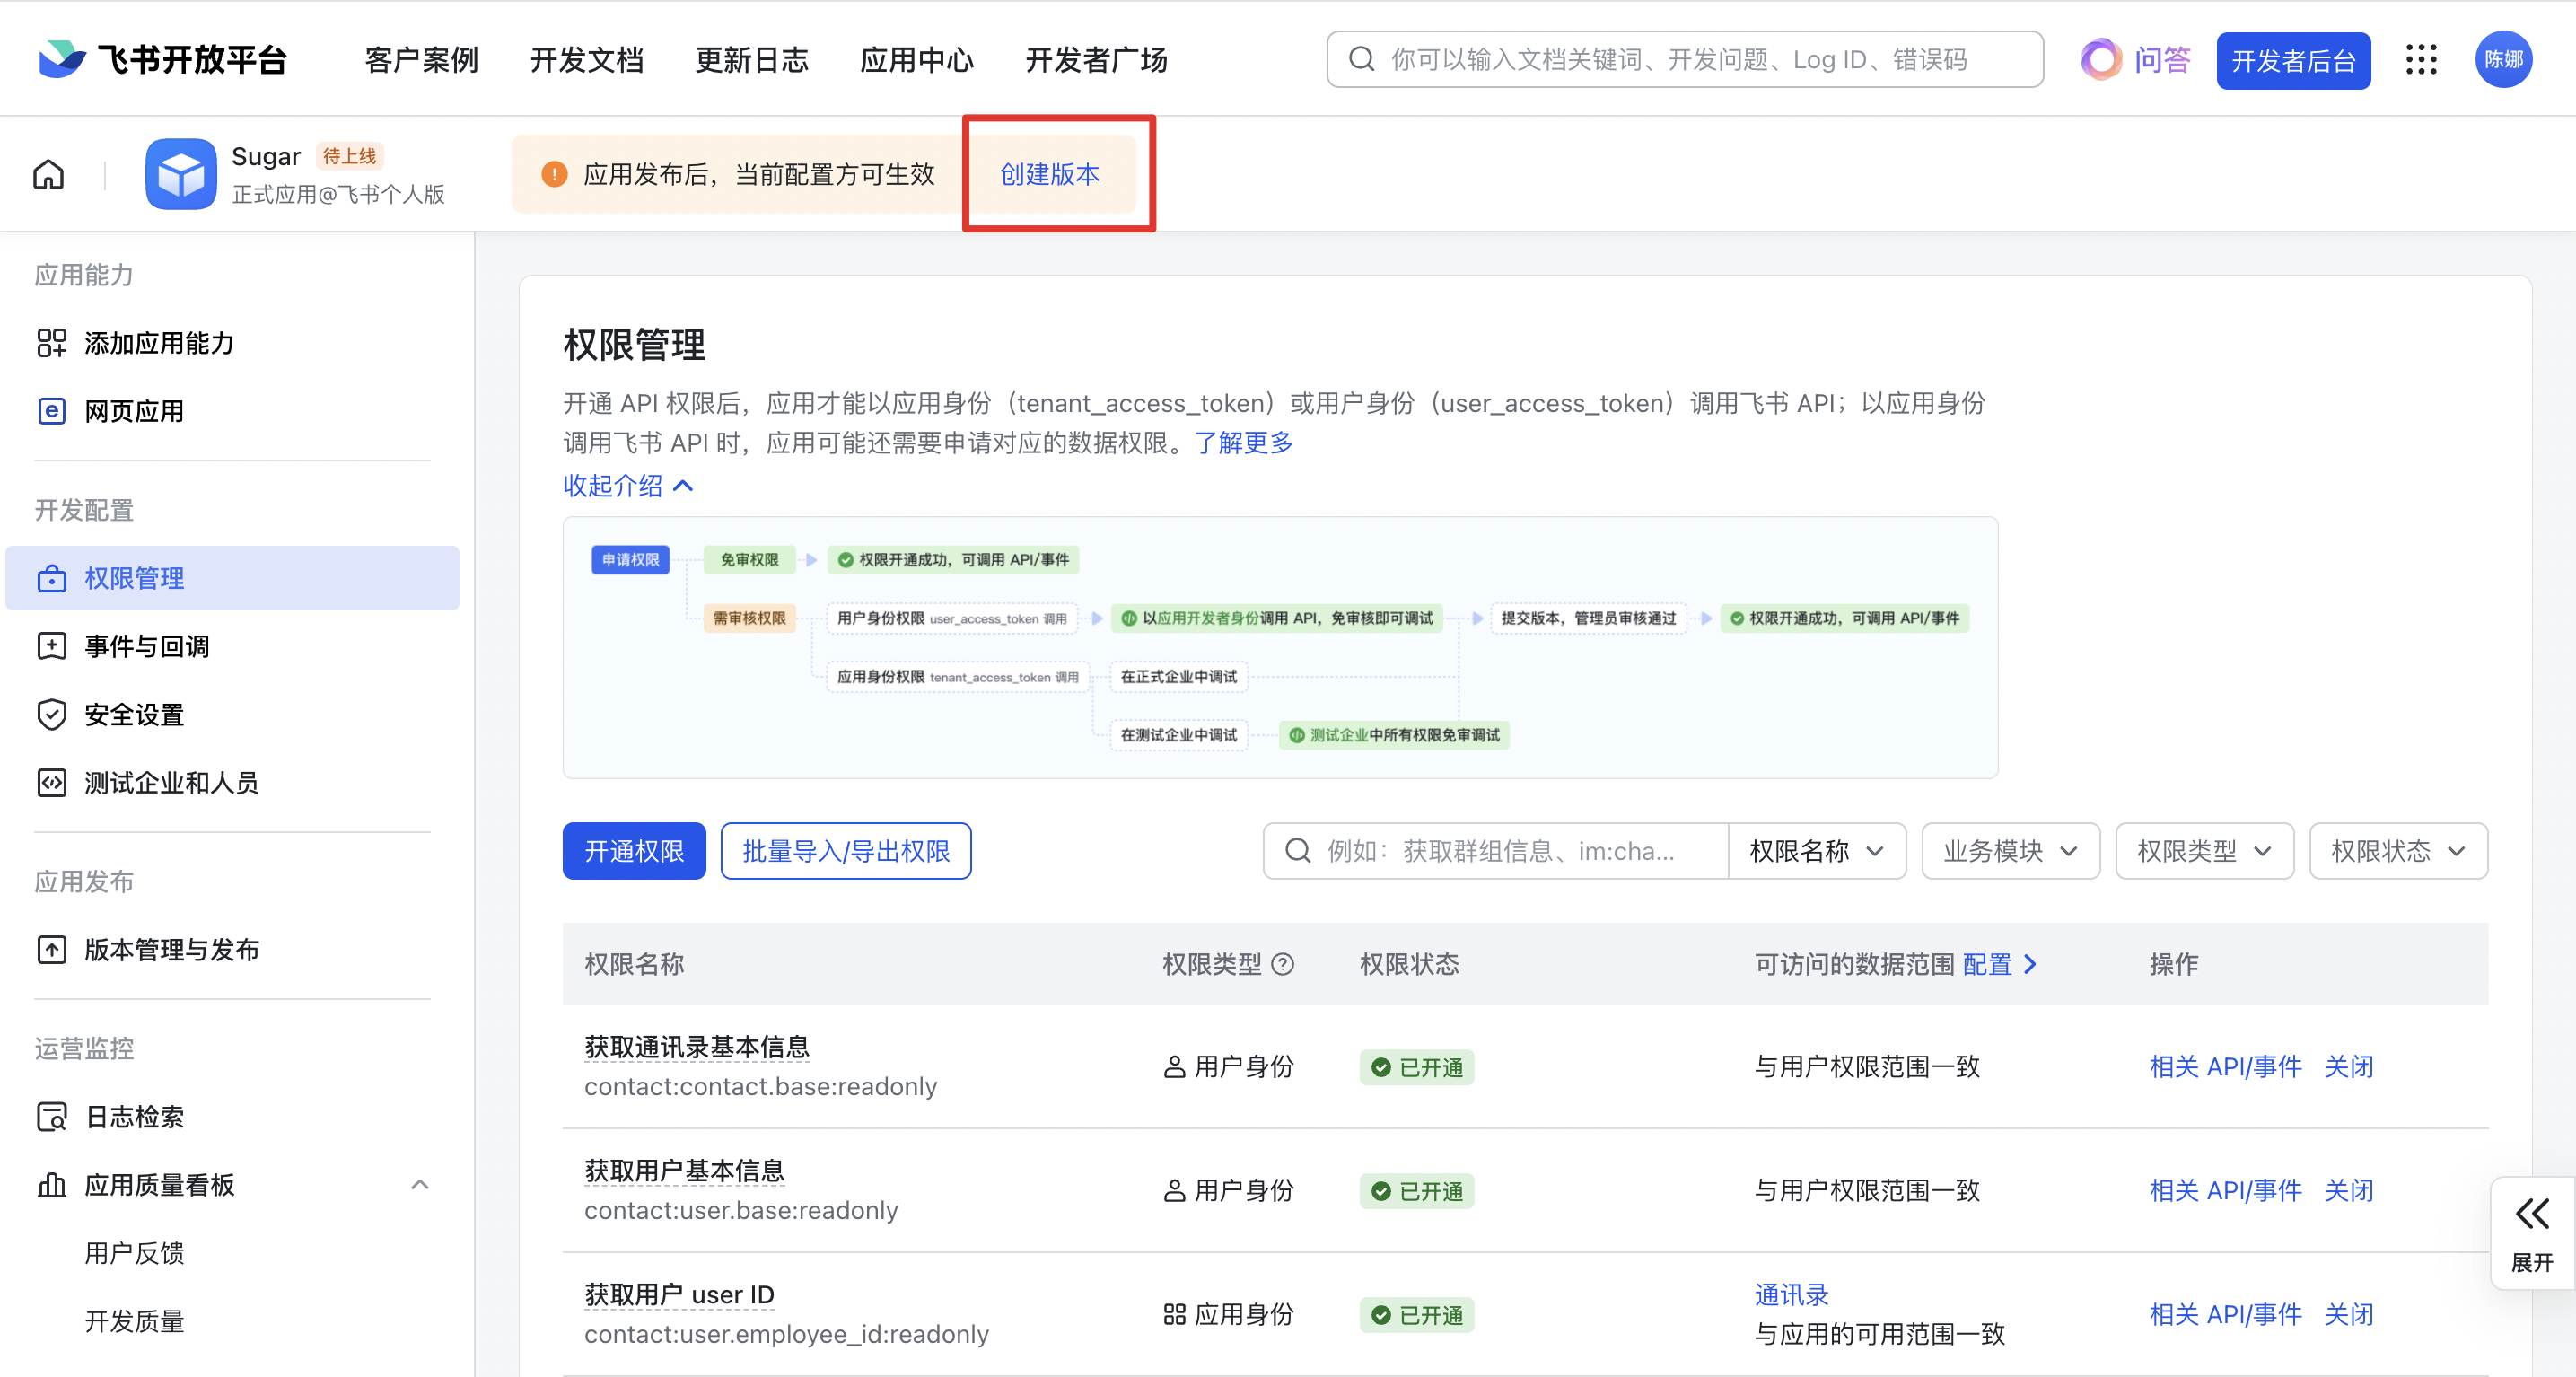
Task: Go to the home icon
Action: point(48,174)
